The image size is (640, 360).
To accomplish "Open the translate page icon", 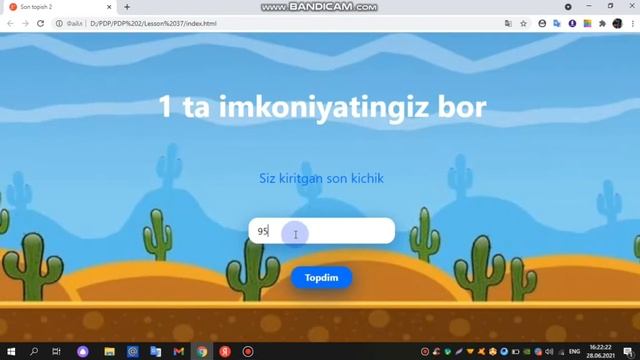I will click(508, 24).
